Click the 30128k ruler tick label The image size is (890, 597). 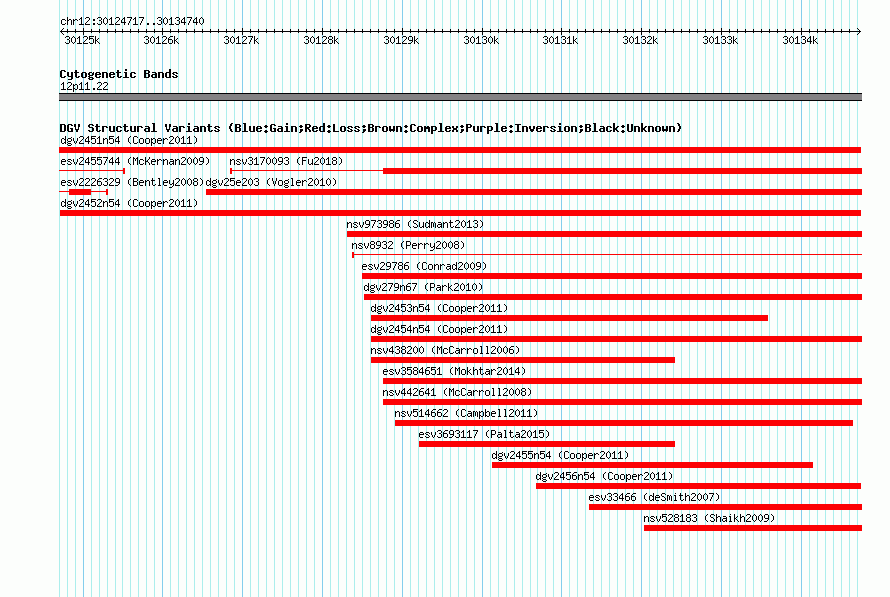coord(321,40)
